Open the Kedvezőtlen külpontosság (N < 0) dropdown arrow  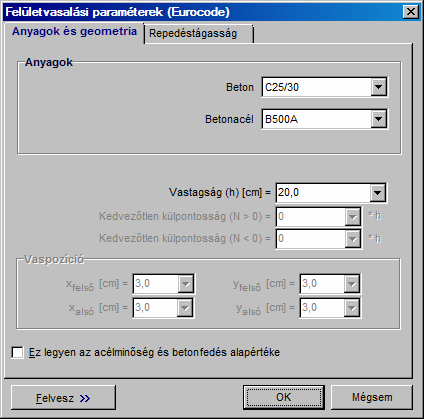(x=352, y=239)
